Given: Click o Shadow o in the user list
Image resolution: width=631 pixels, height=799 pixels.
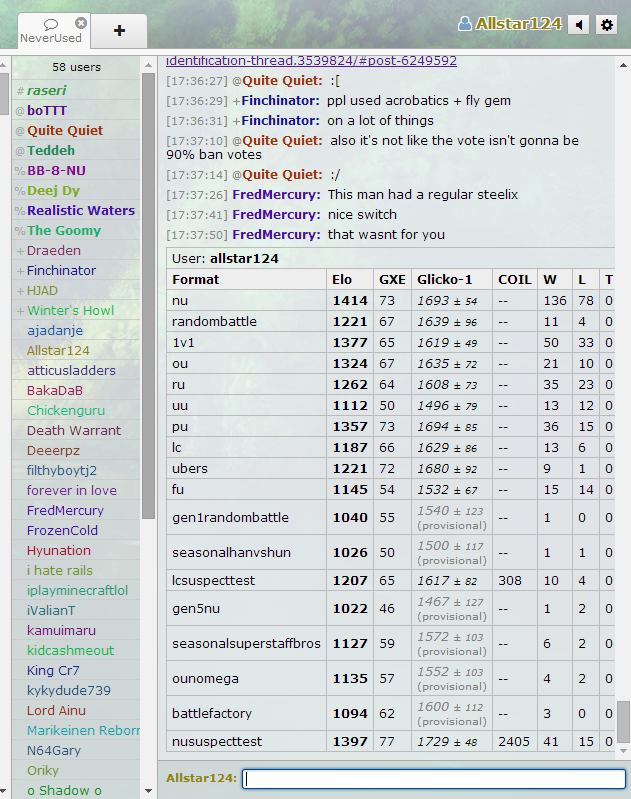Looking at the screenshot, I should [76, 790].
